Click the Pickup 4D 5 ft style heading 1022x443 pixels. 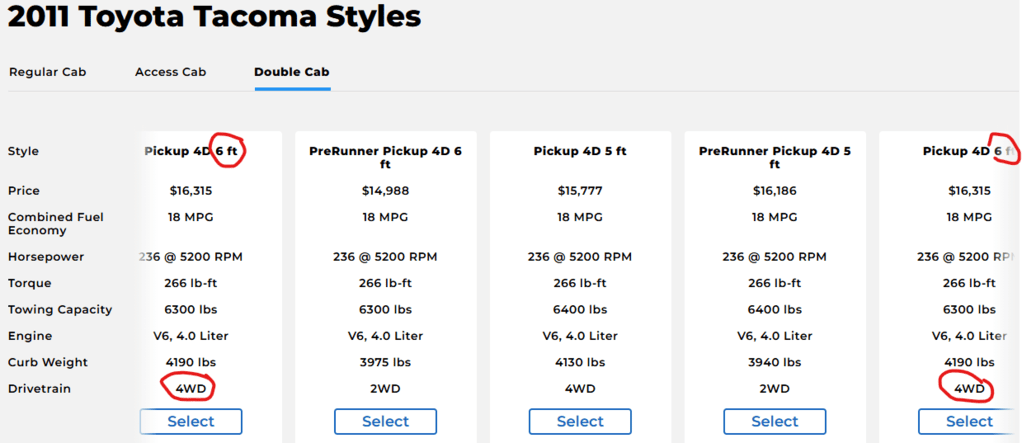[580, 151]
